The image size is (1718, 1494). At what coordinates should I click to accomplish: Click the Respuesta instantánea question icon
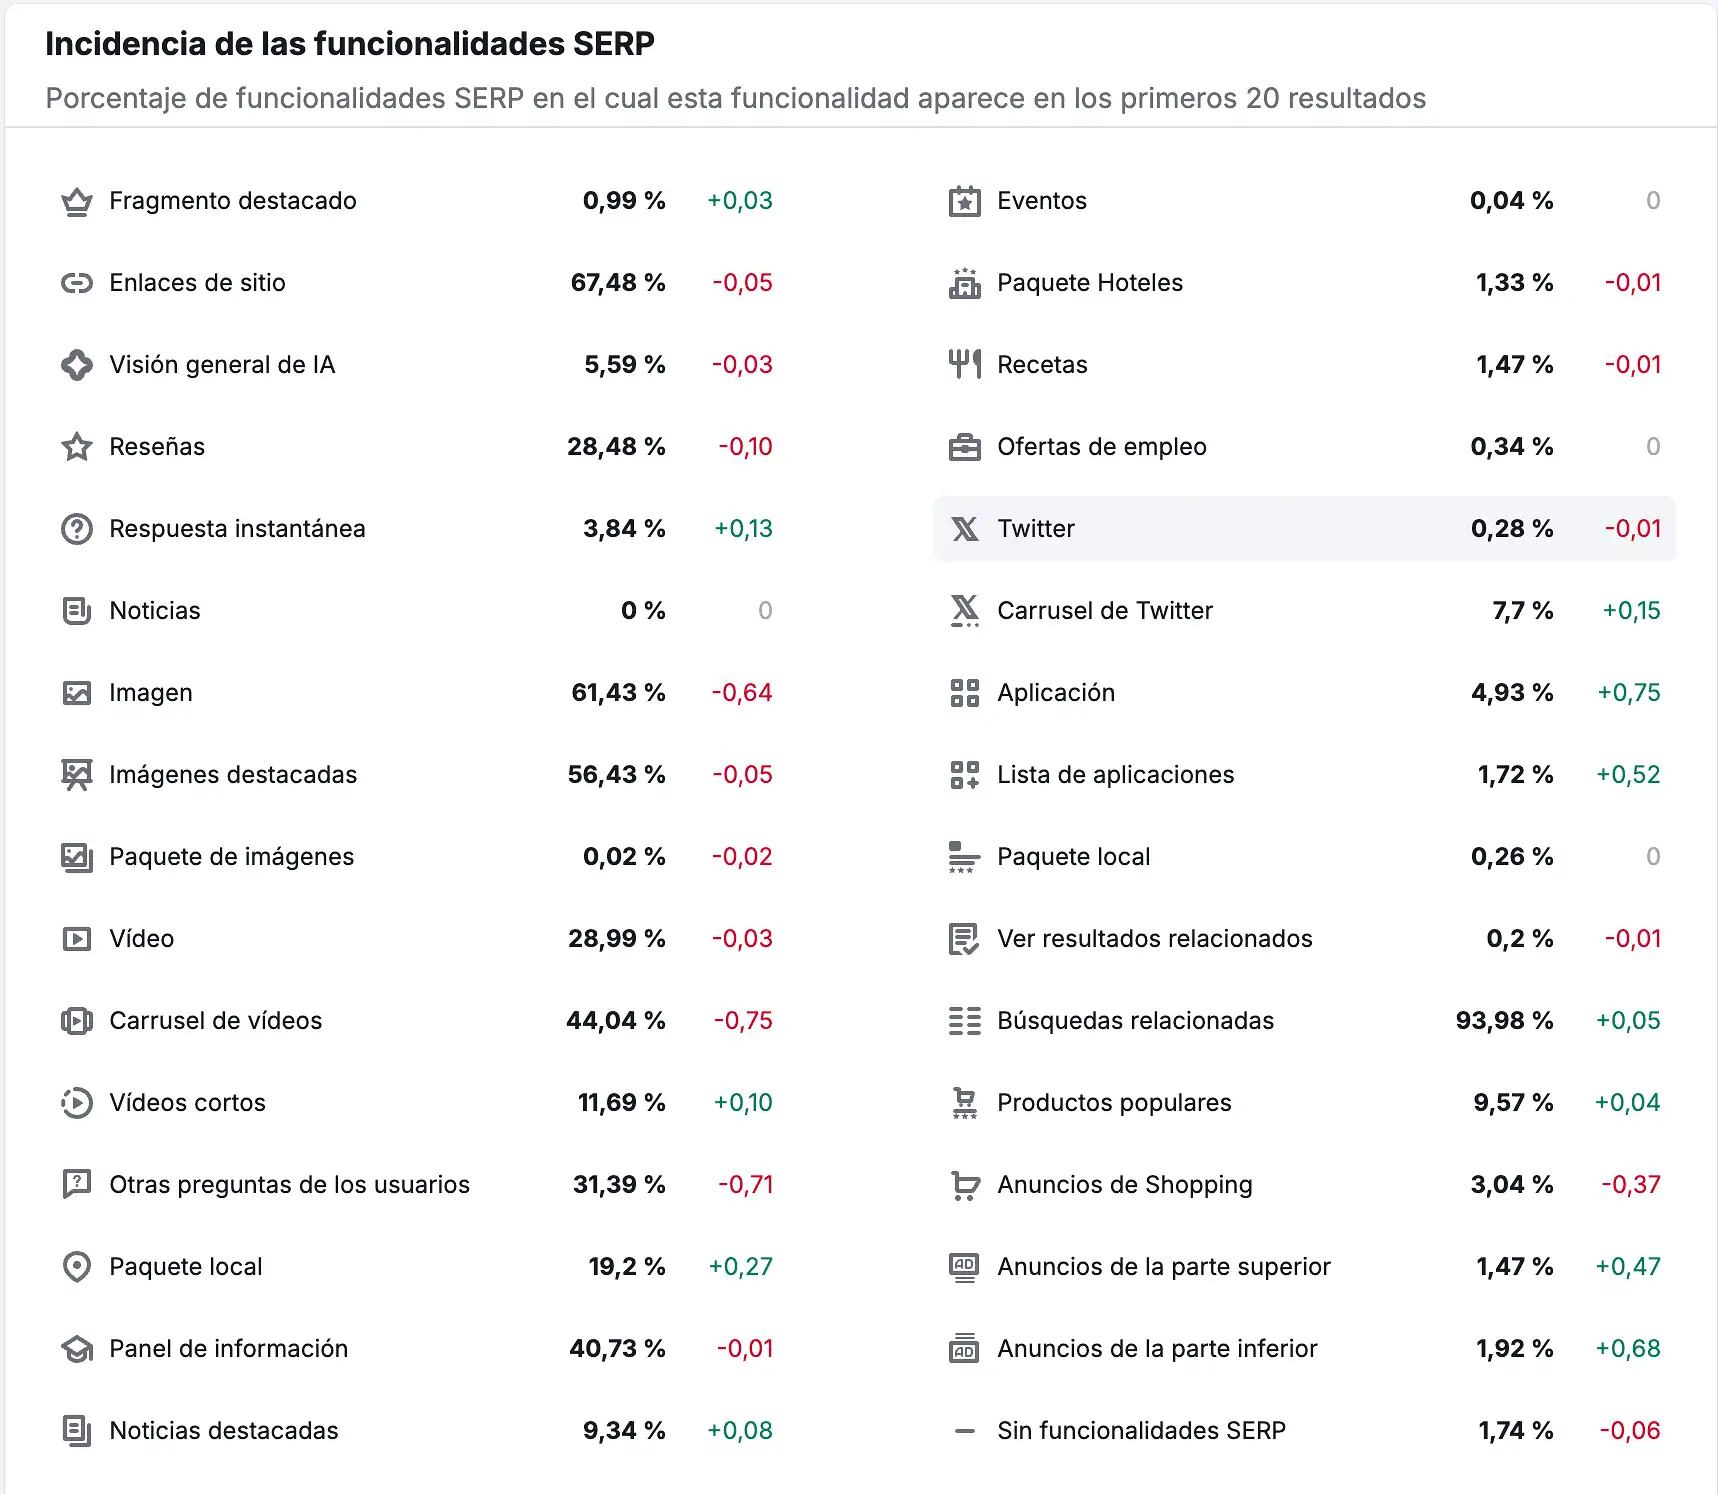(76, 528)
